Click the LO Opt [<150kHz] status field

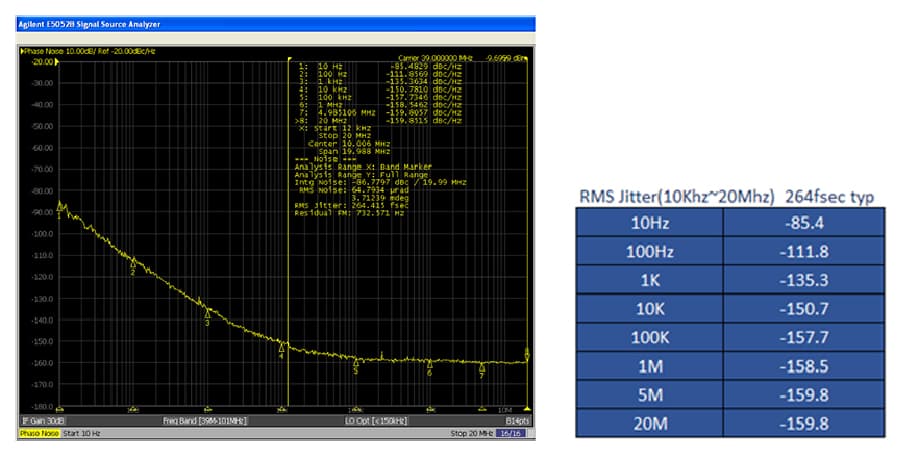coord(376,421)
